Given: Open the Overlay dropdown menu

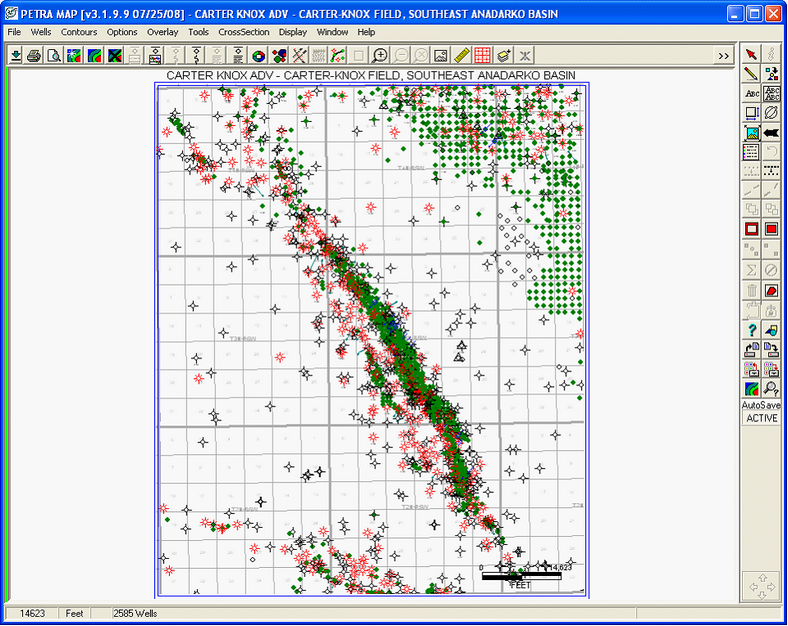Looking at the screenshot, I should coord(162,32).
